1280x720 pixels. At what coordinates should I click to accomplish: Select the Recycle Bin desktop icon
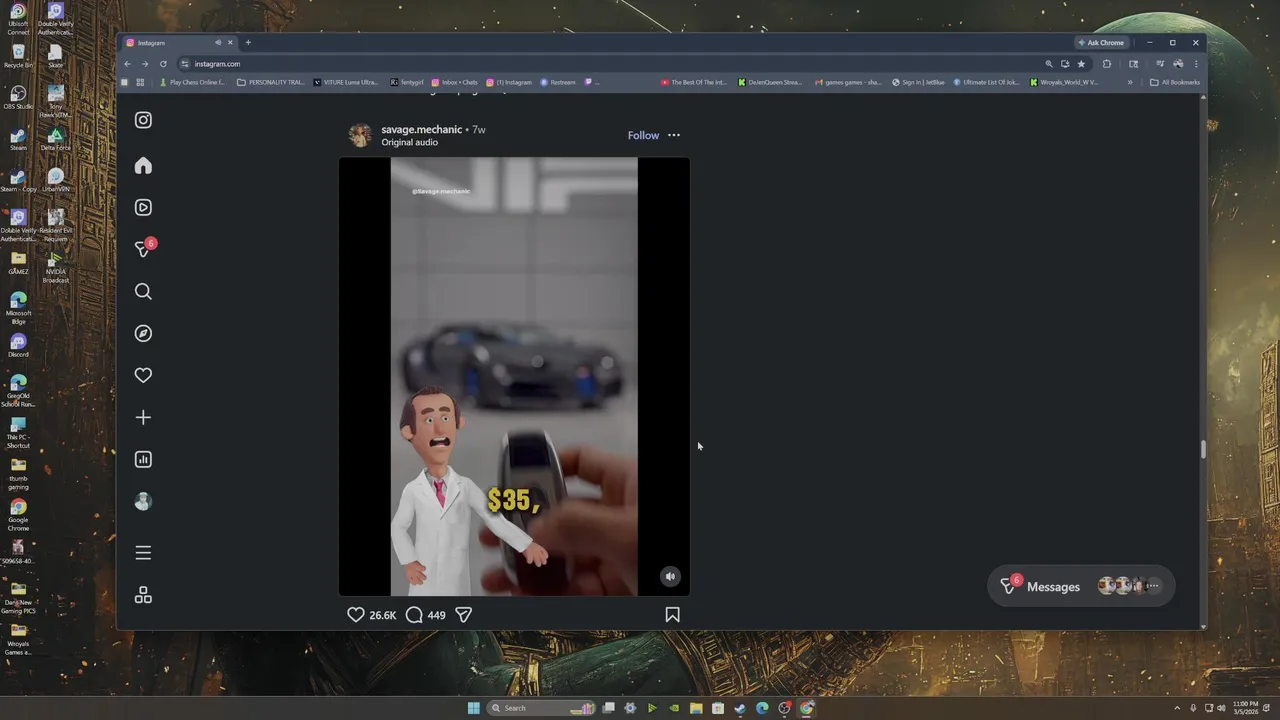pyautogui.click(x=18, y=56)
